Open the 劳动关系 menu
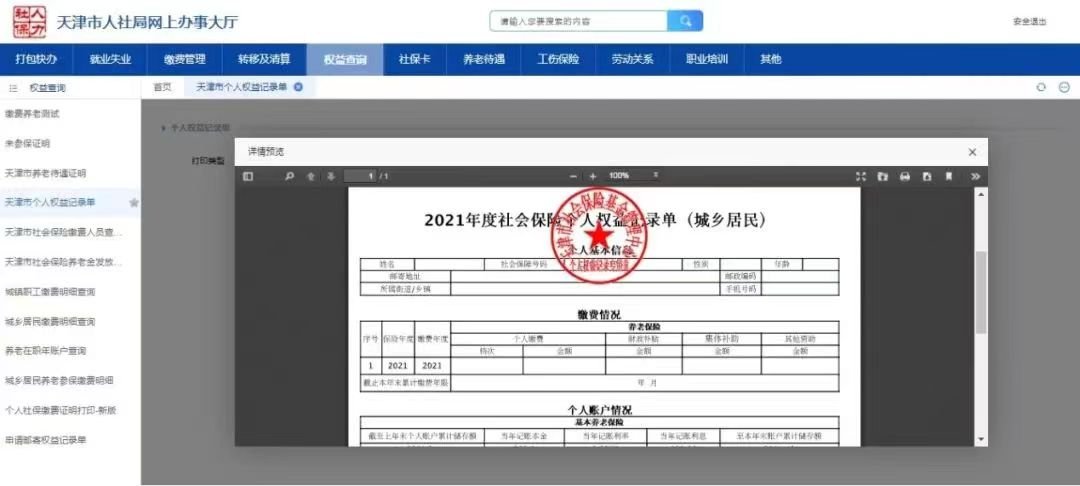 point(632,59)
